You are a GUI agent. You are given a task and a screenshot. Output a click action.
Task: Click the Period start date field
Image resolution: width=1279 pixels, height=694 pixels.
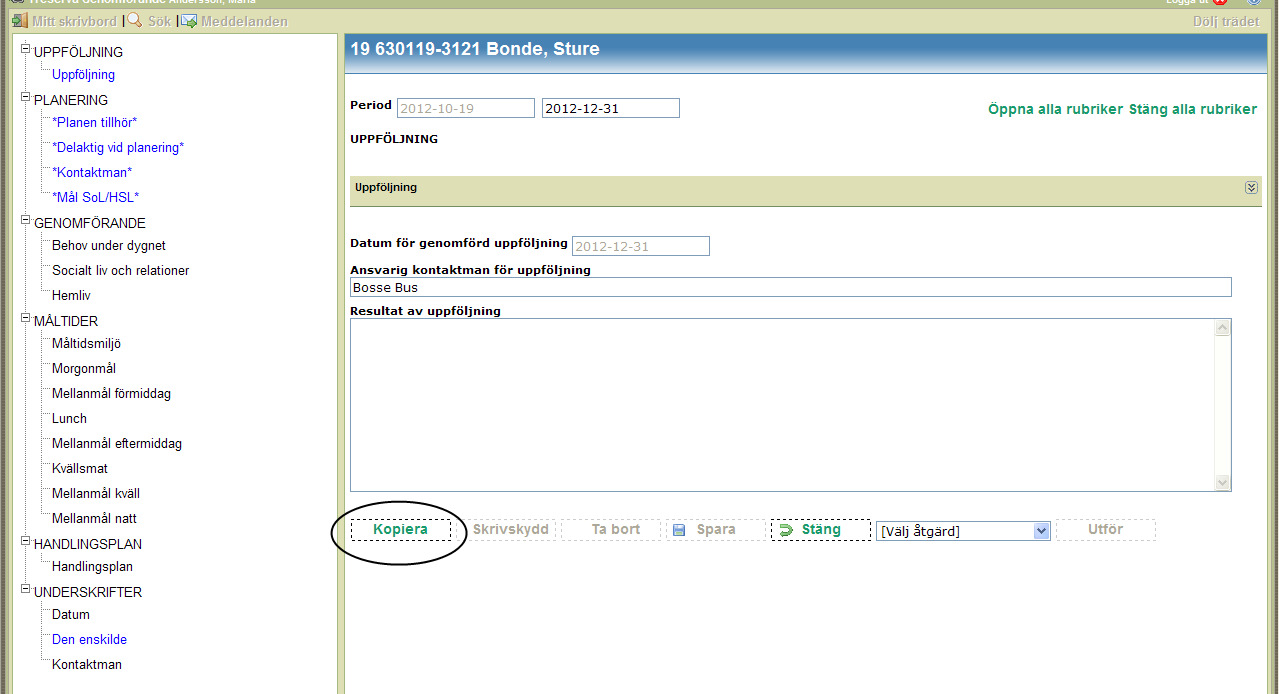[x=466, y=108]
